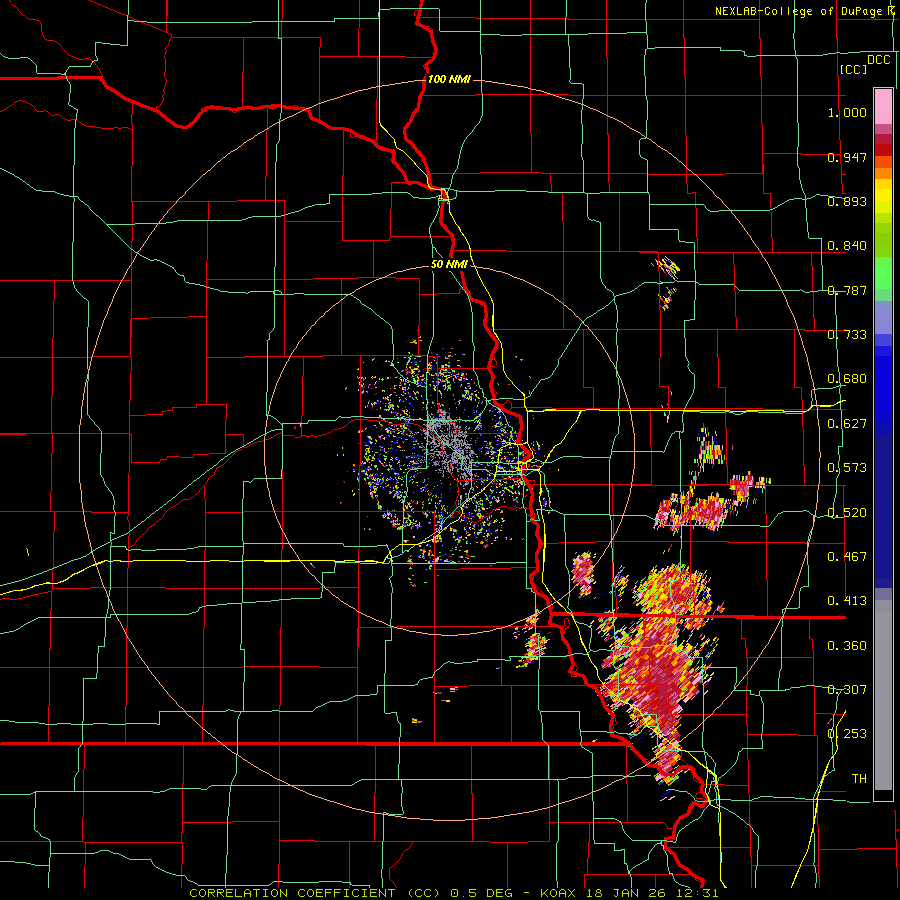Click the 0.733 scale value

click(847, 335)
